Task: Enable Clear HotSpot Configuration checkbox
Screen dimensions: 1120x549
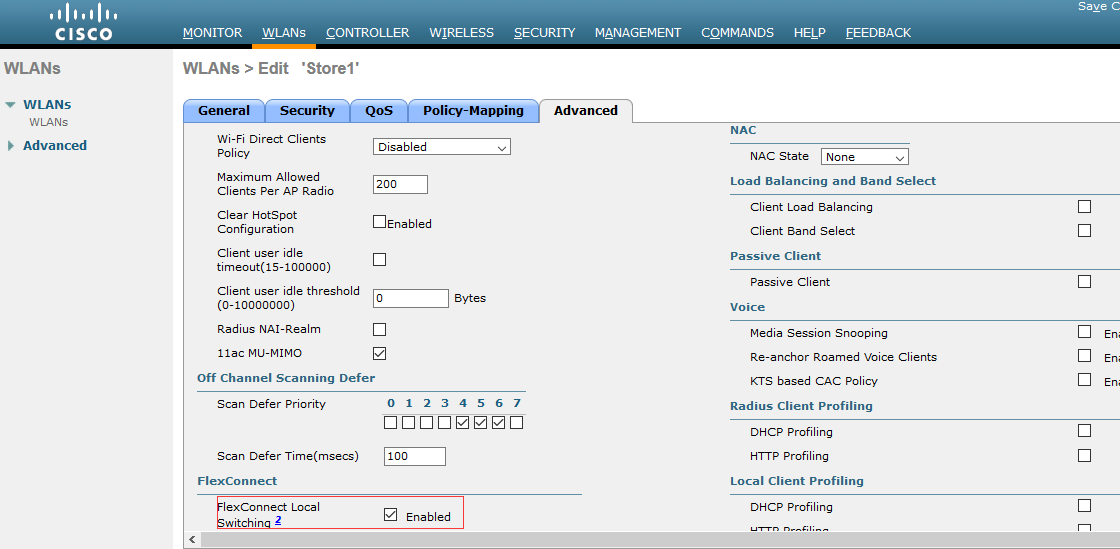Action: click(x=379, y=221)
